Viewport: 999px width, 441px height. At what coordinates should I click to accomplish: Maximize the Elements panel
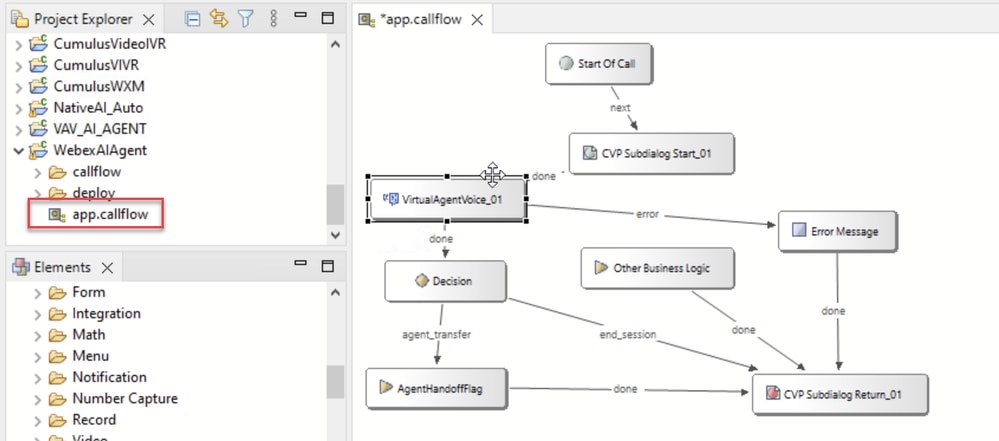tap(327, 266)
